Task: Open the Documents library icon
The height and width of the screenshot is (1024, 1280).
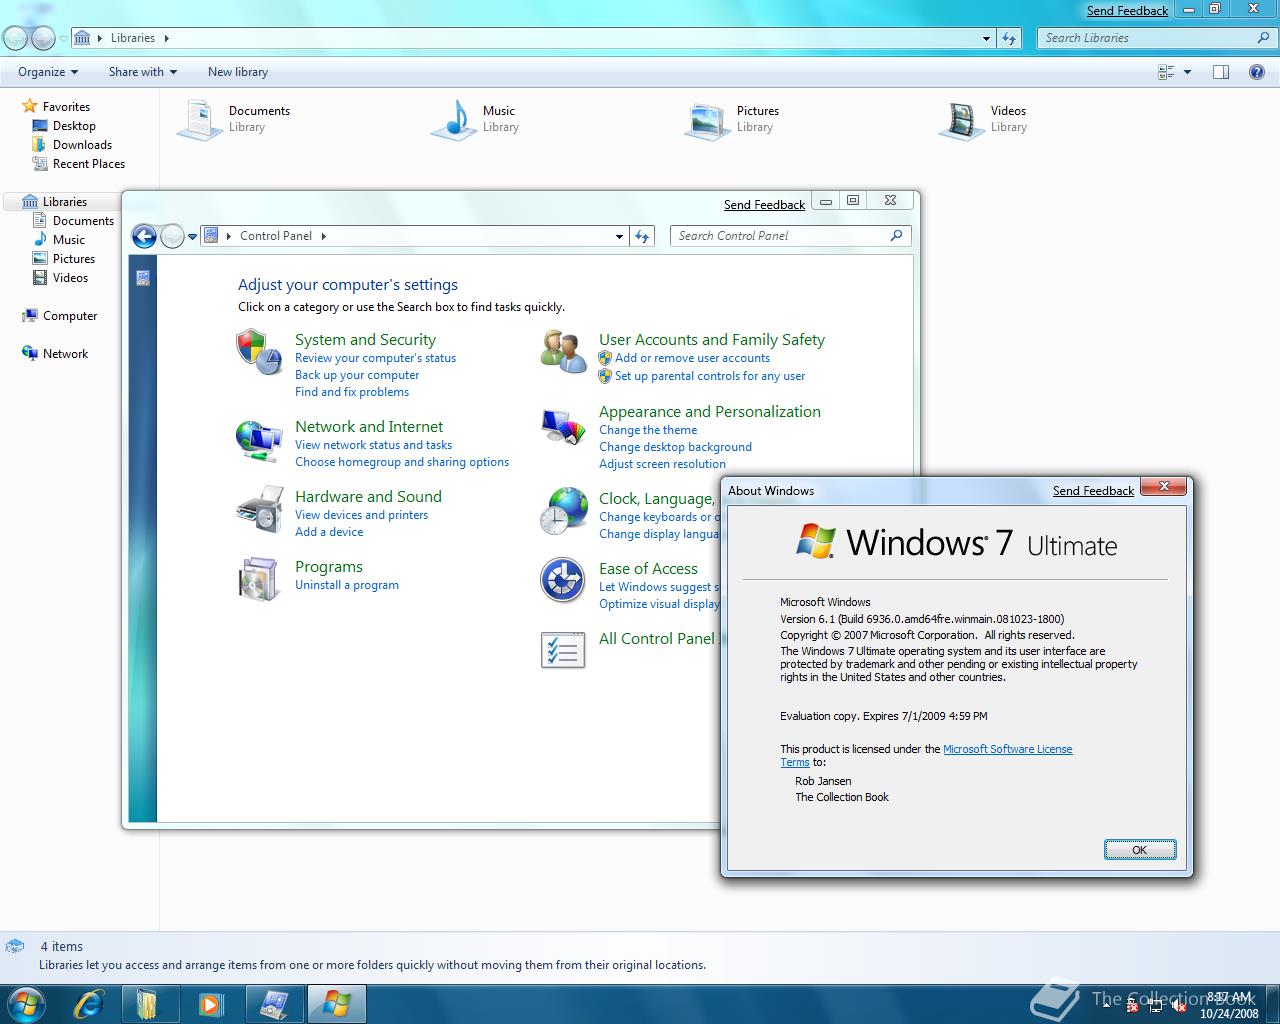Action: tap(199, 119)
